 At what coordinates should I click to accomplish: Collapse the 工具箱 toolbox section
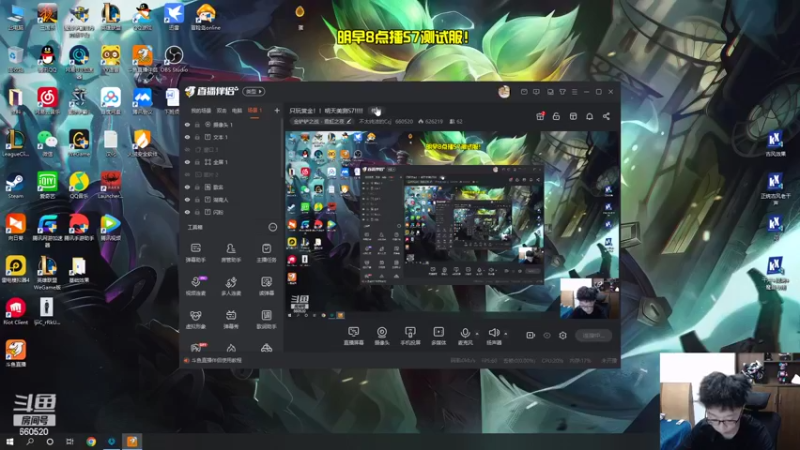coord(273,227)
